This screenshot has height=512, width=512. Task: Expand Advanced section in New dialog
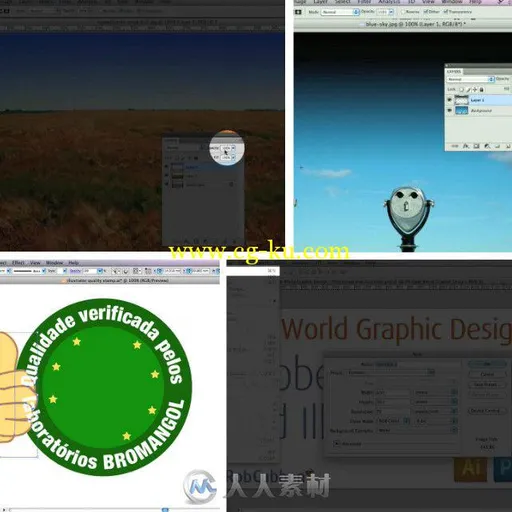click(x=337, y=444)
